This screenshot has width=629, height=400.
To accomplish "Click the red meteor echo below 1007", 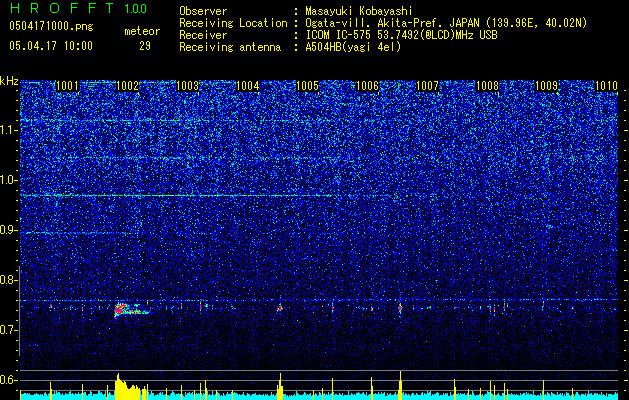I will pyautogui.click(x=400, y=308).
